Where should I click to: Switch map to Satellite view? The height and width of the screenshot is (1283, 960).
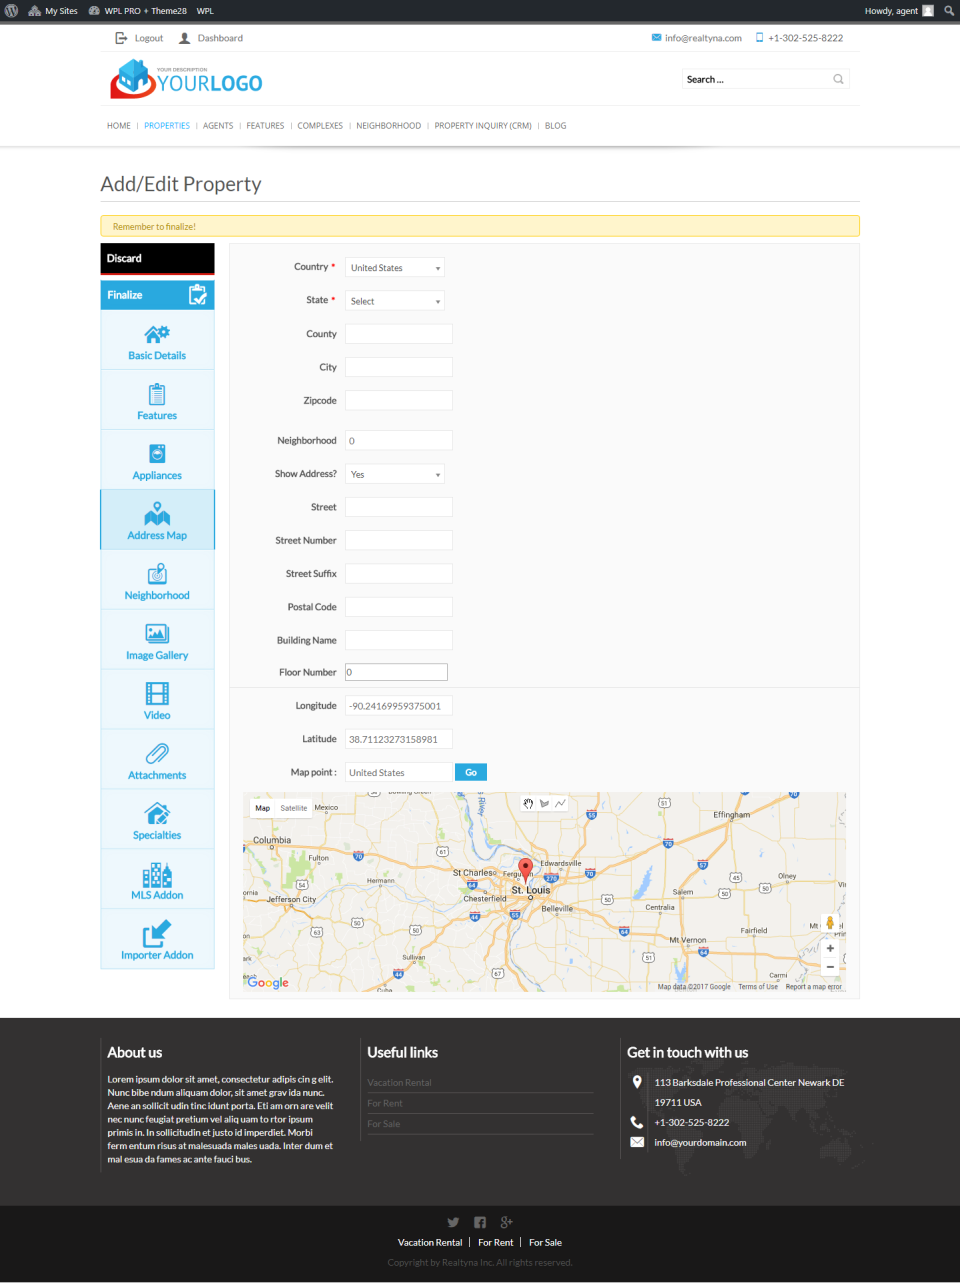[x=294, y=808]
